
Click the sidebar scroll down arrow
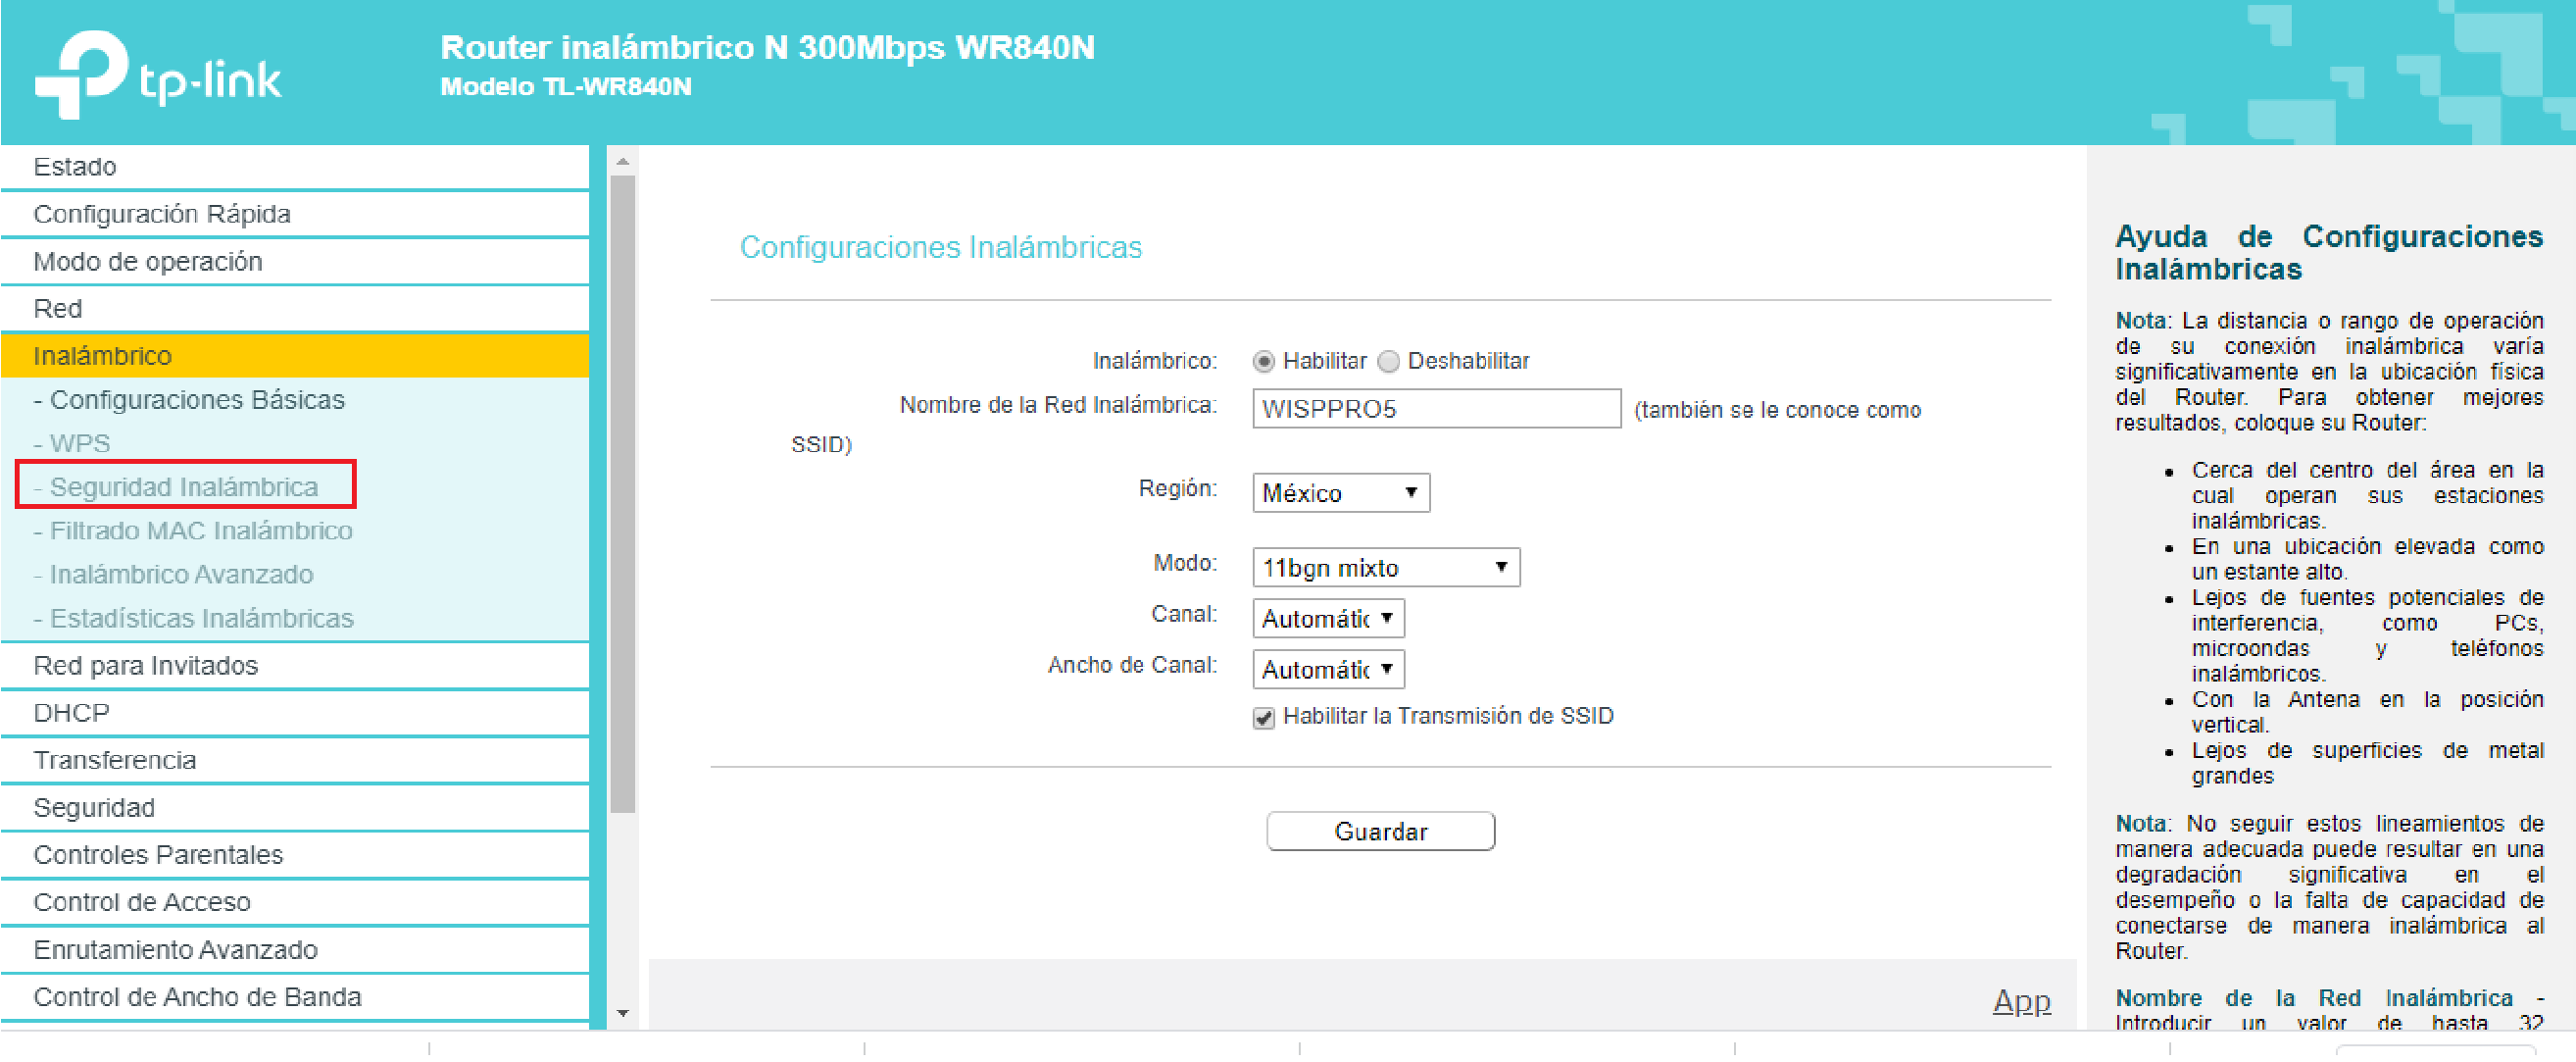(x=623, y=1013)
